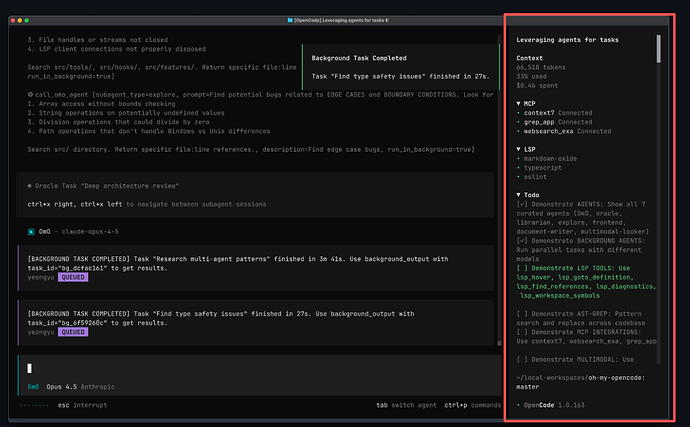Click the green maximize window button
This screenshot has height=427, width=690.
click(27, 20)
